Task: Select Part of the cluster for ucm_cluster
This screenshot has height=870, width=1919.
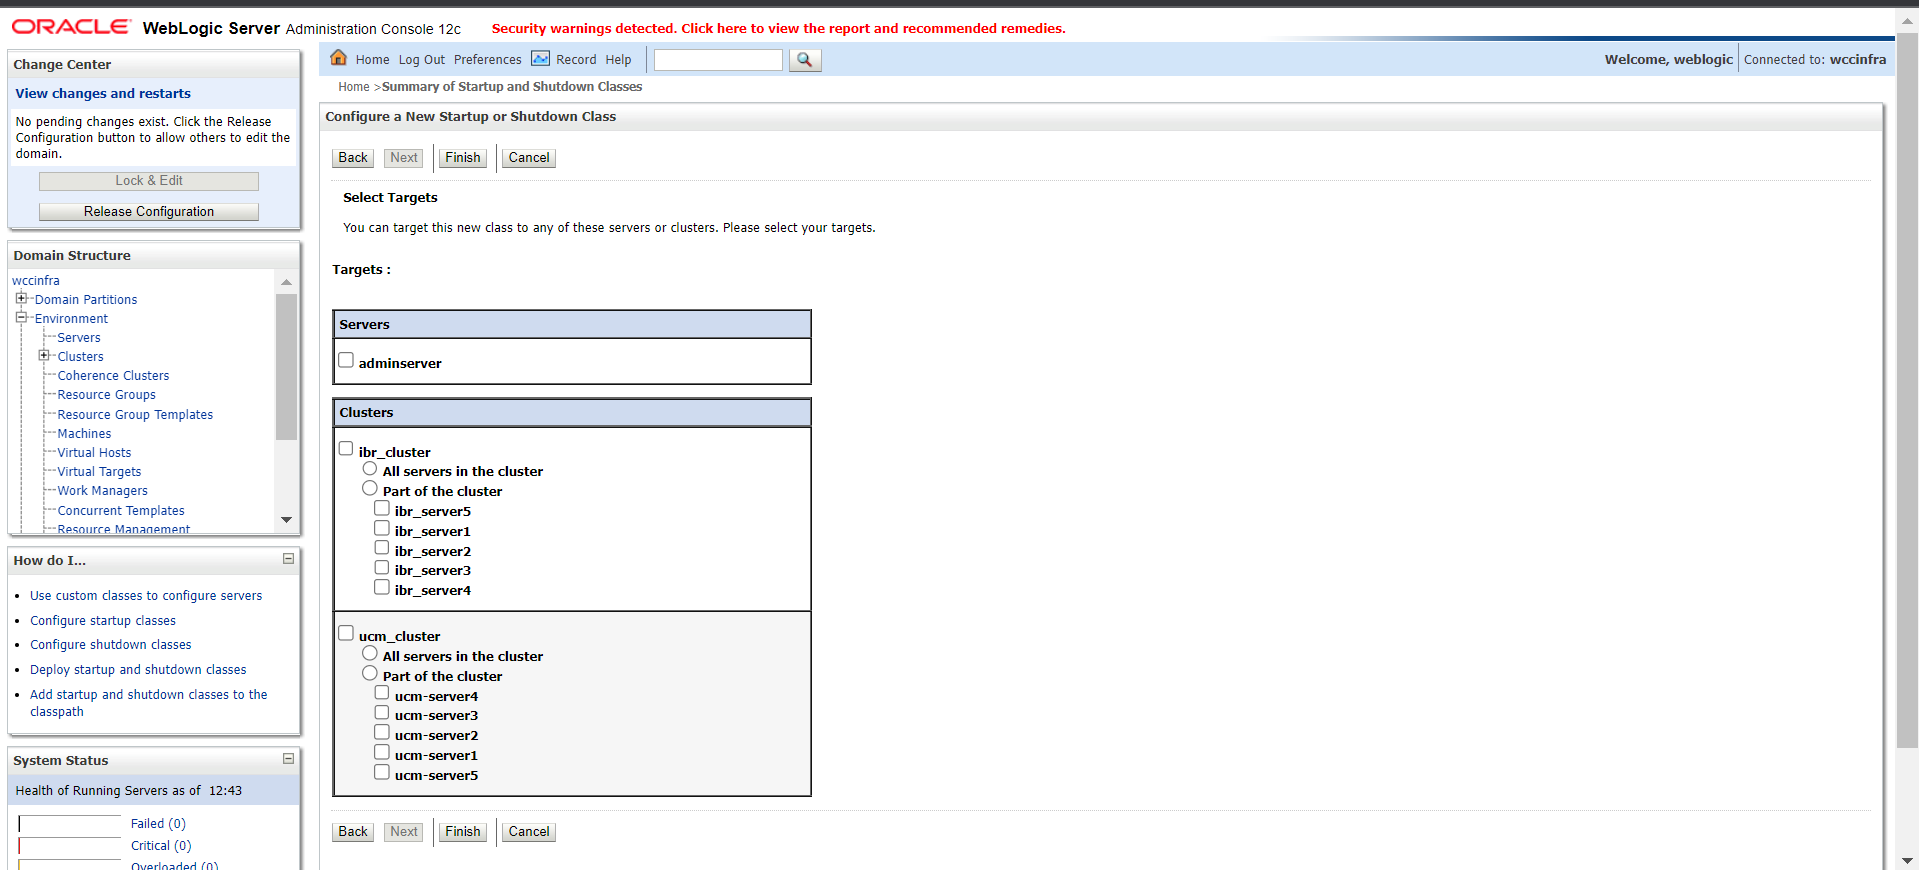Action: (370, 673)
